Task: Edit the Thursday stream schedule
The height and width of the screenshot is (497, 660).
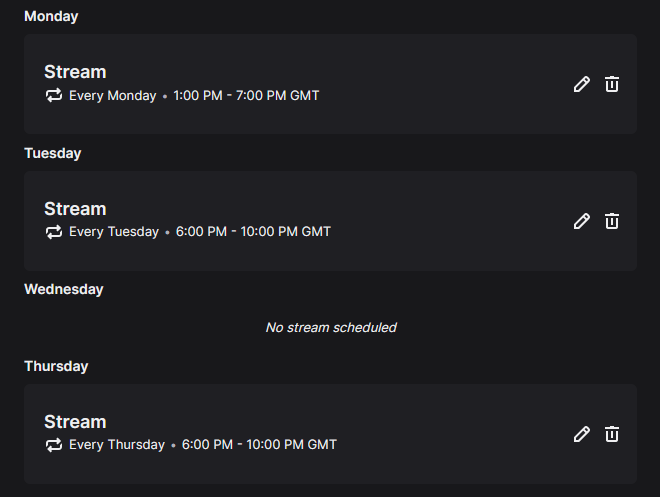Action: coord(582,434)
